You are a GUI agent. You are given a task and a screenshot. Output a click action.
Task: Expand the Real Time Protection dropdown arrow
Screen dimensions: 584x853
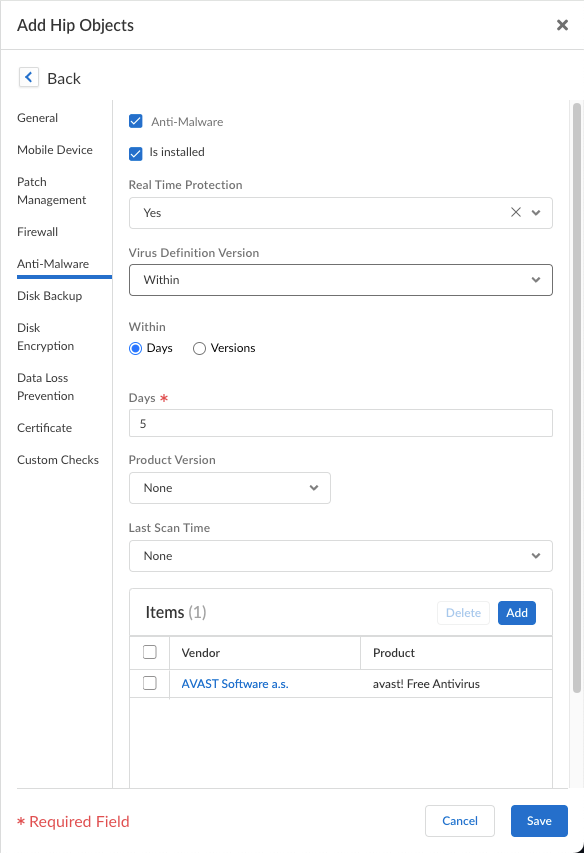pos(536,213)
